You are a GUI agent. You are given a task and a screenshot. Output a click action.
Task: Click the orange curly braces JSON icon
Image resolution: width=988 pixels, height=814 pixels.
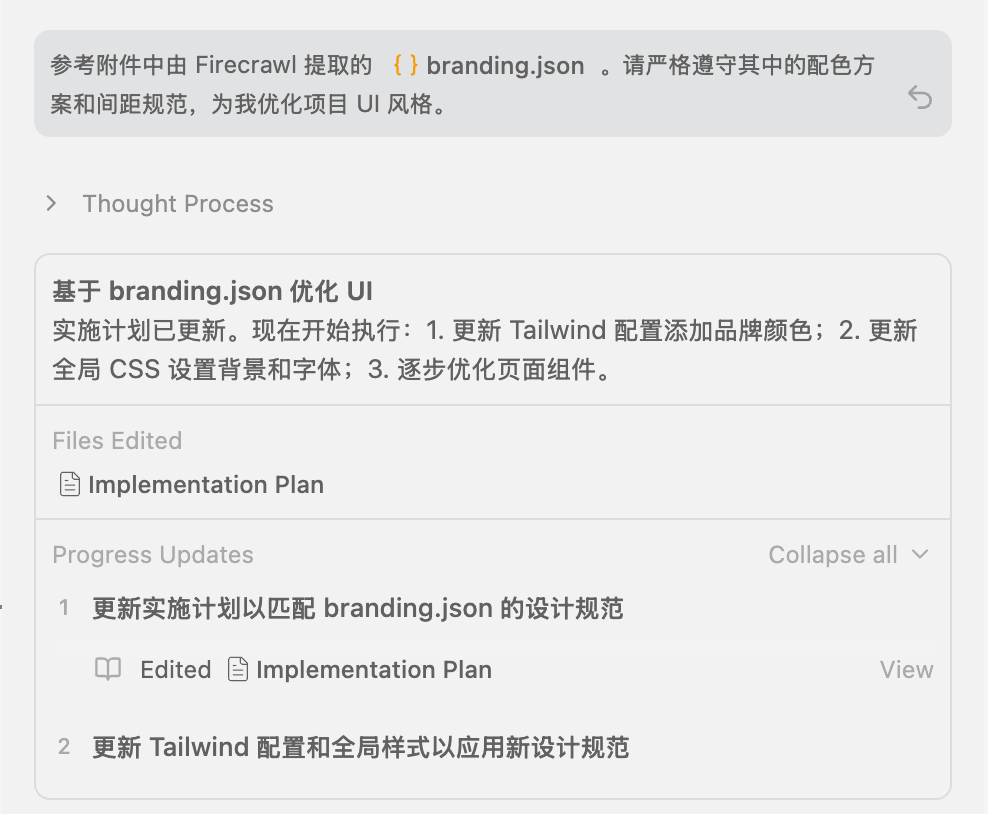405,66
